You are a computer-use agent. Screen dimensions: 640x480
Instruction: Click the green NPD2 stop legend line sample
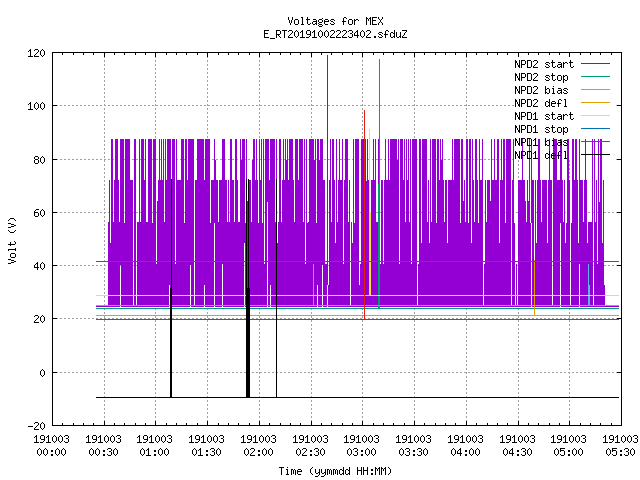[596, 77]
